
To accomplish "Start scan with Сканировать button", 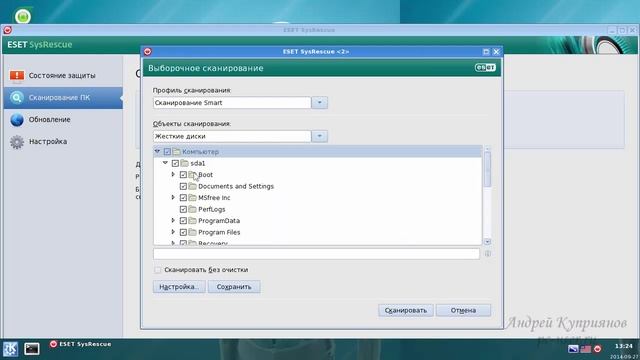I will click(406, 310).
